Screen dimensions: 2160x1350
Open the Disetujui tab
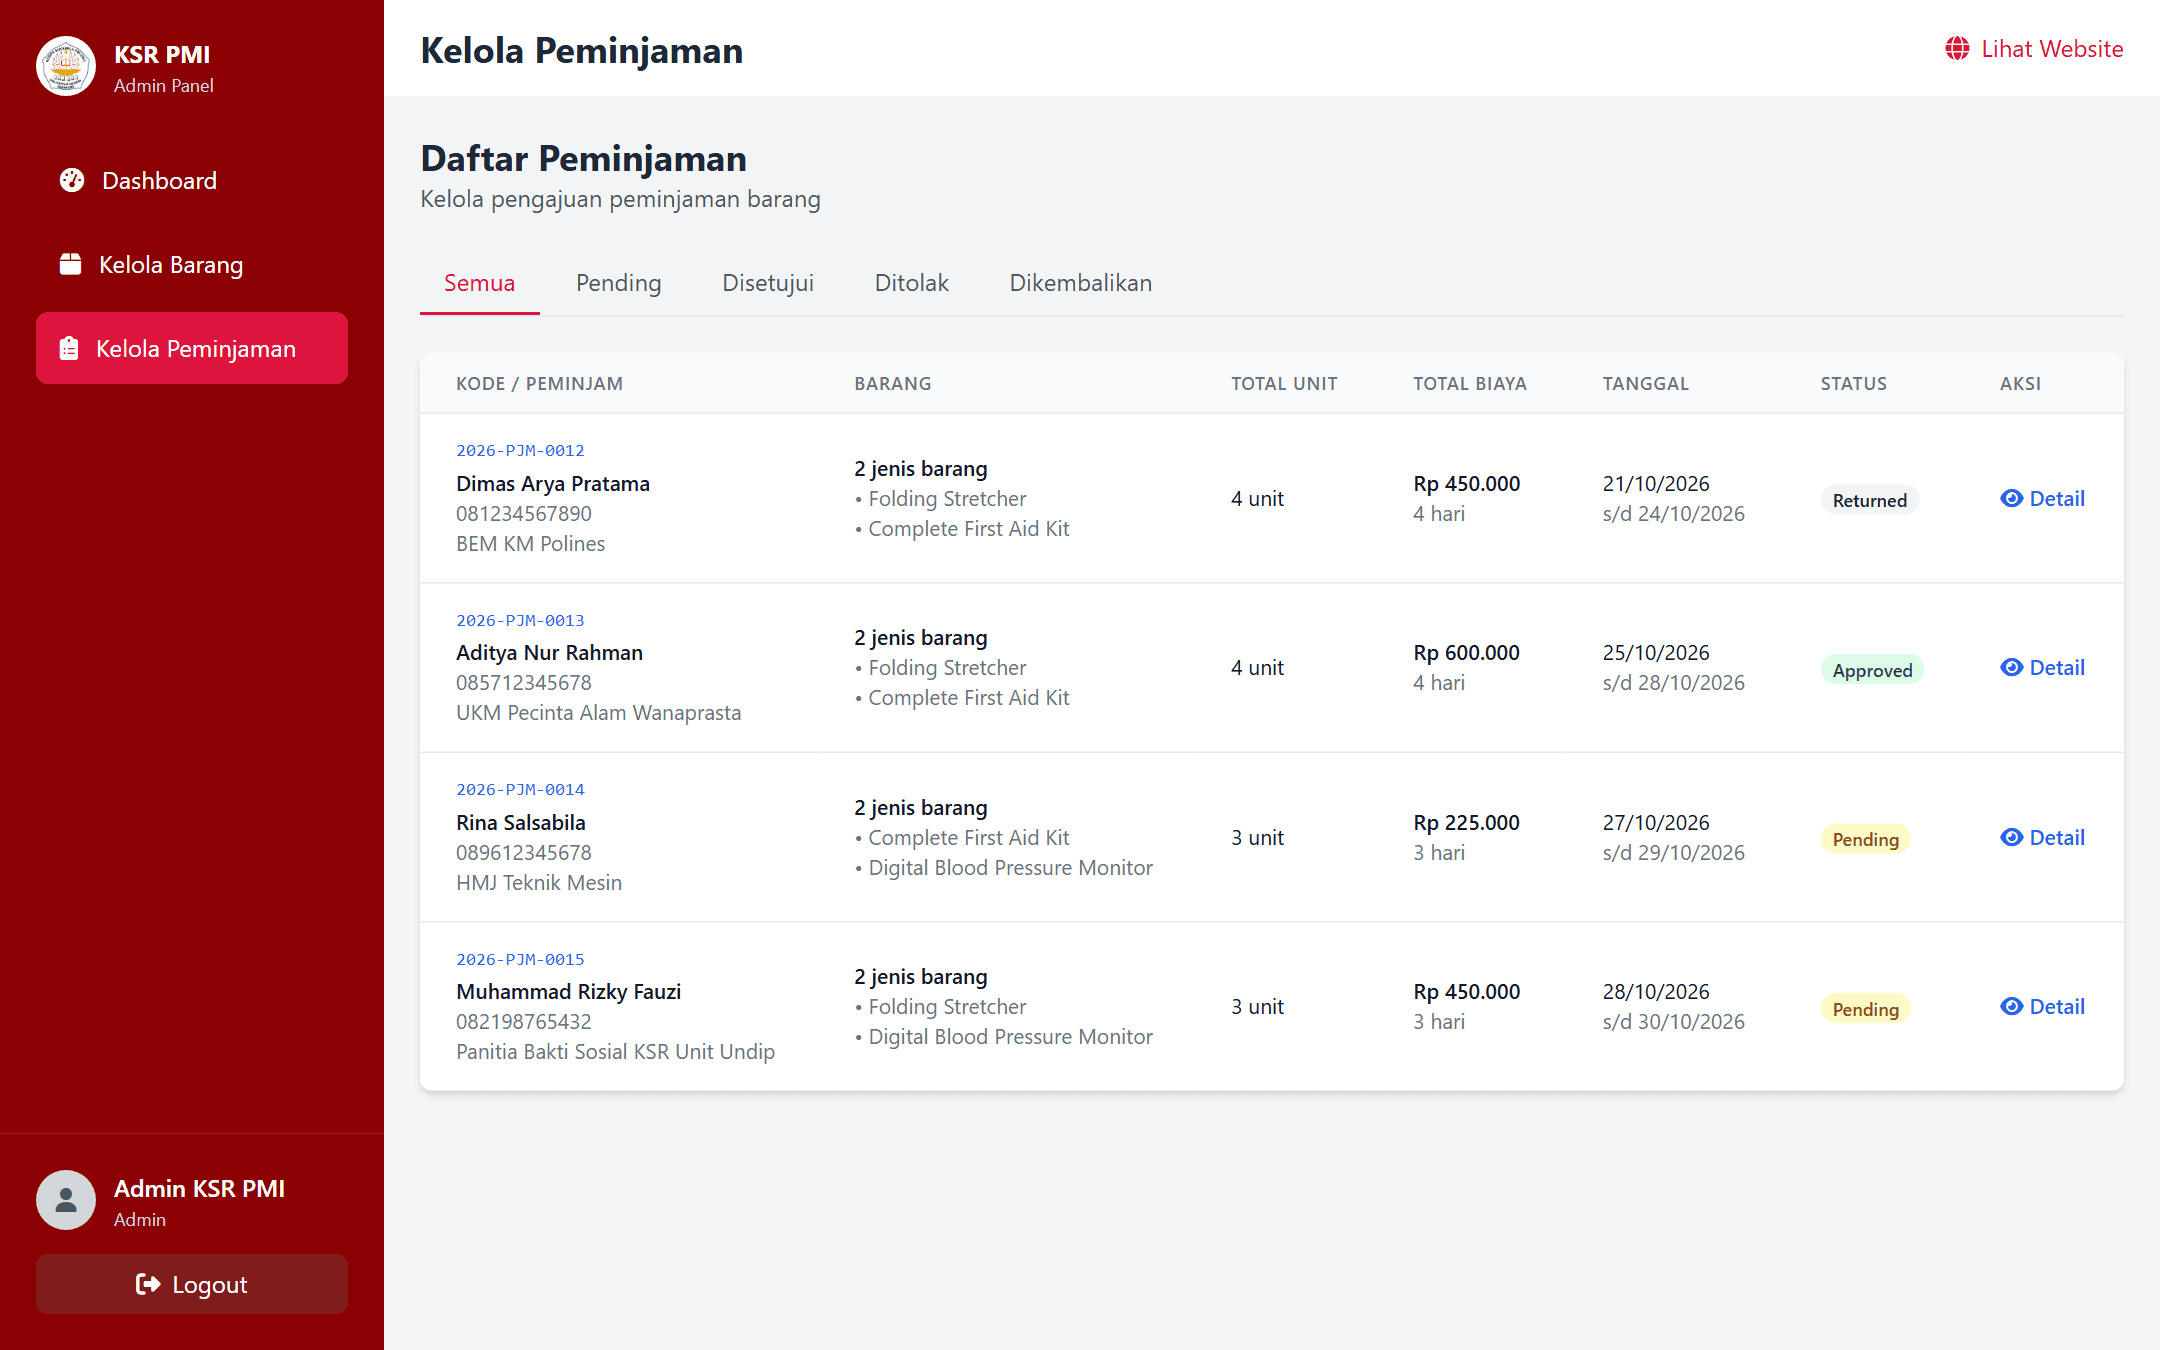pos(768,283)
